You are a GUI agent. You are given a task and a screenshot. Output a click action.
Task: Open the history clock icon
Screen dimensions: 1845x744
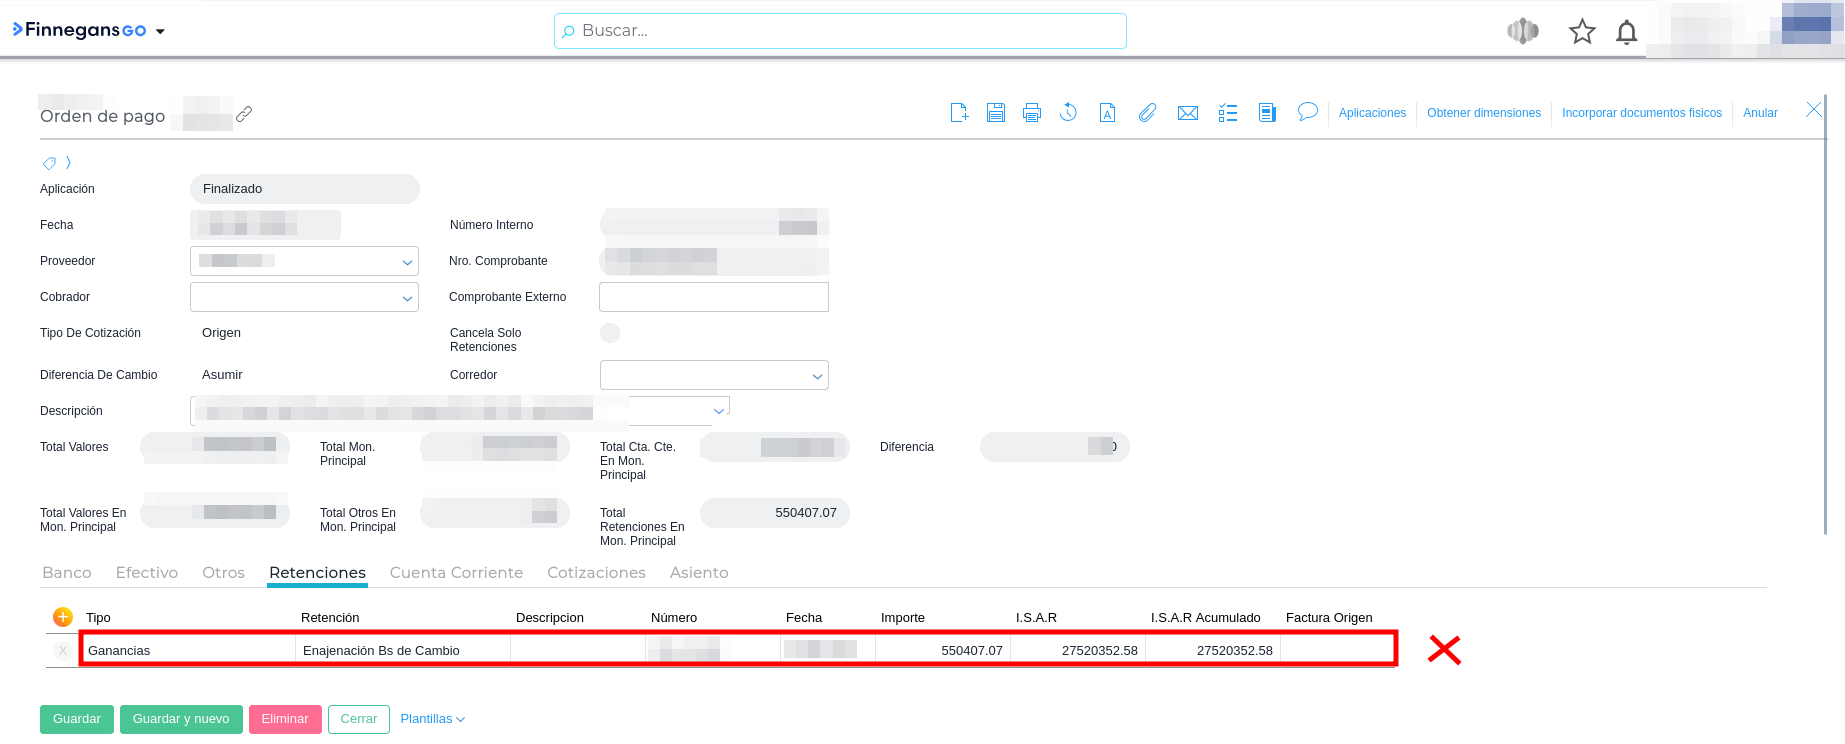pyautogui.click(x=1068, y=113)
